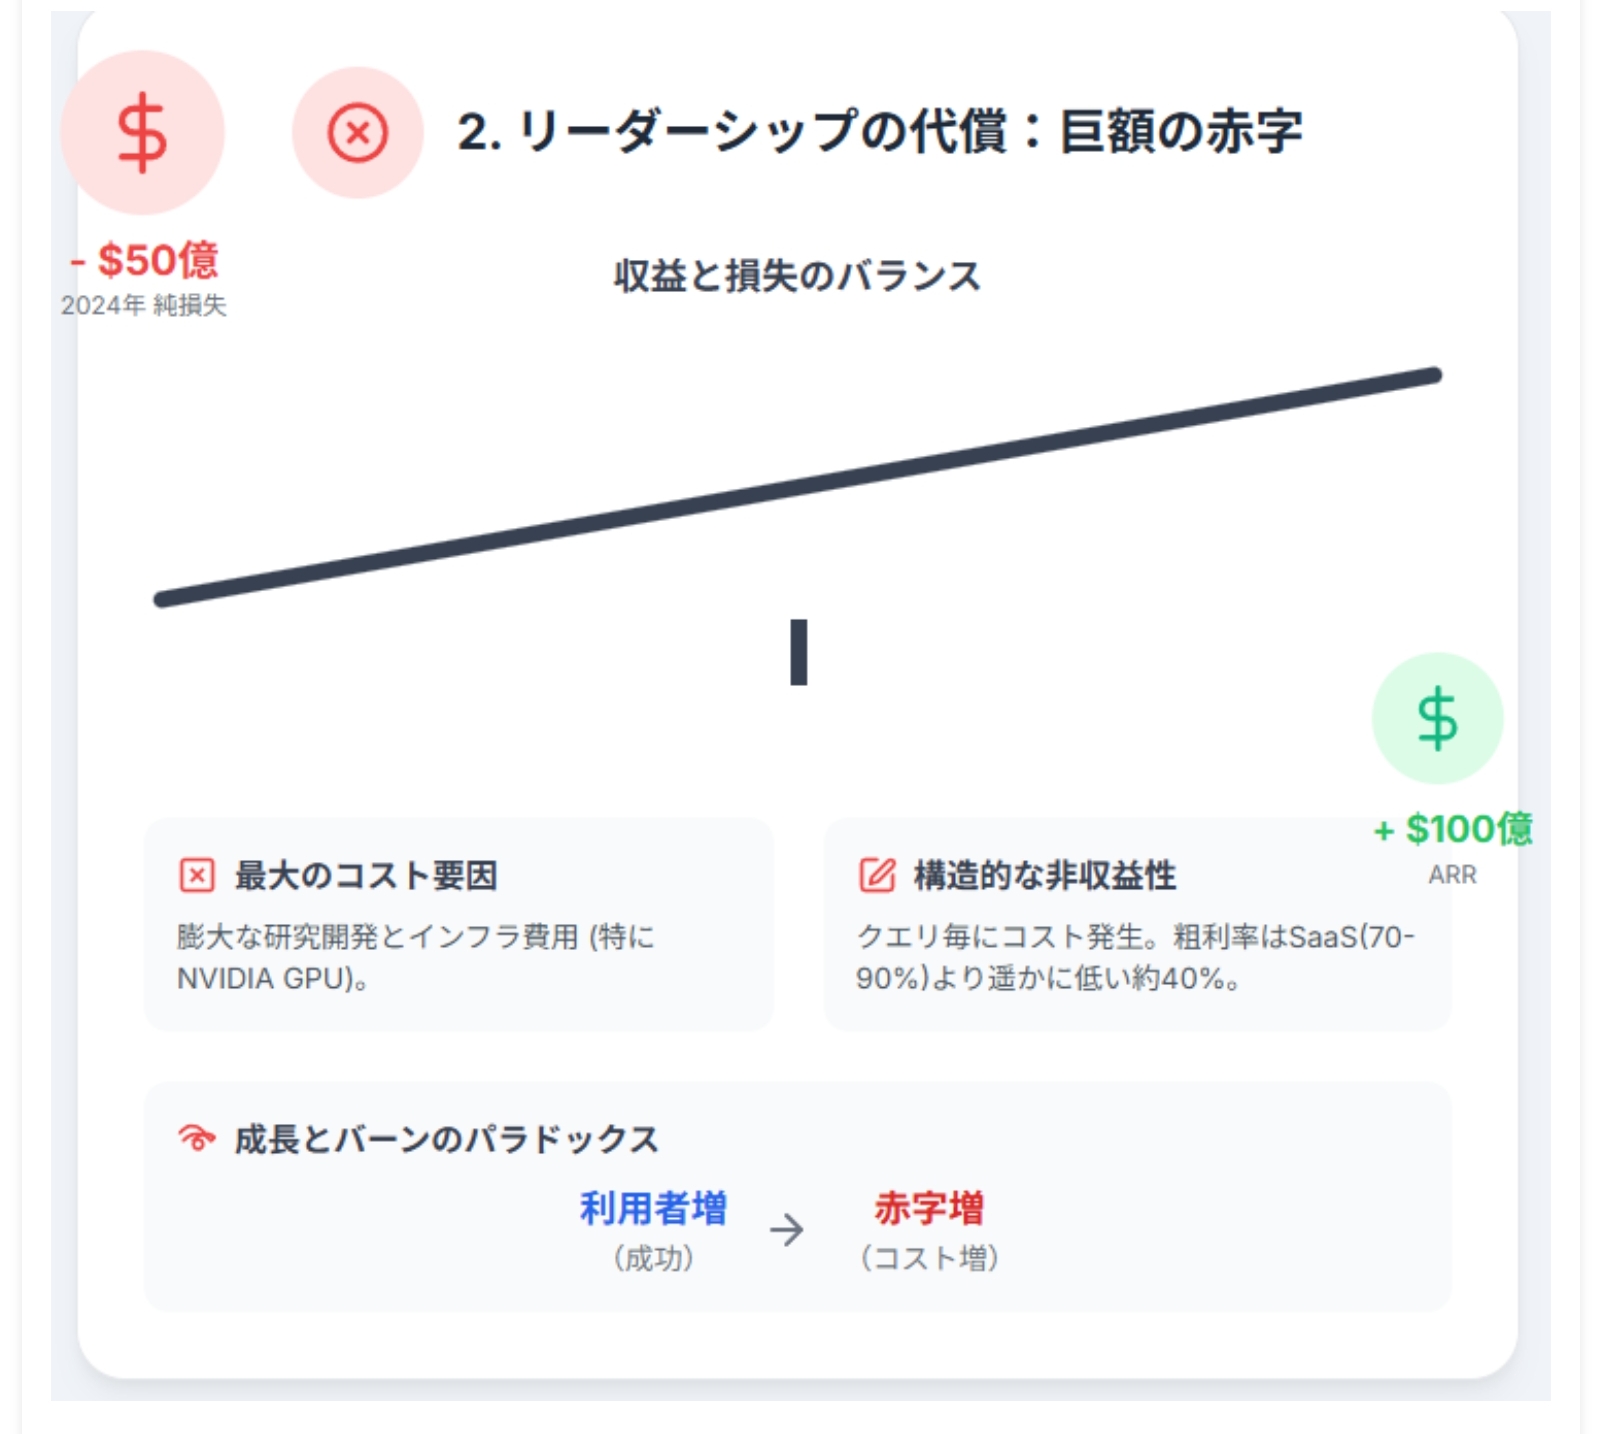The width and height of the screenshot is (1597, 1434).
Task: Click the large red dollar sign icon
Action: point(142,133)
